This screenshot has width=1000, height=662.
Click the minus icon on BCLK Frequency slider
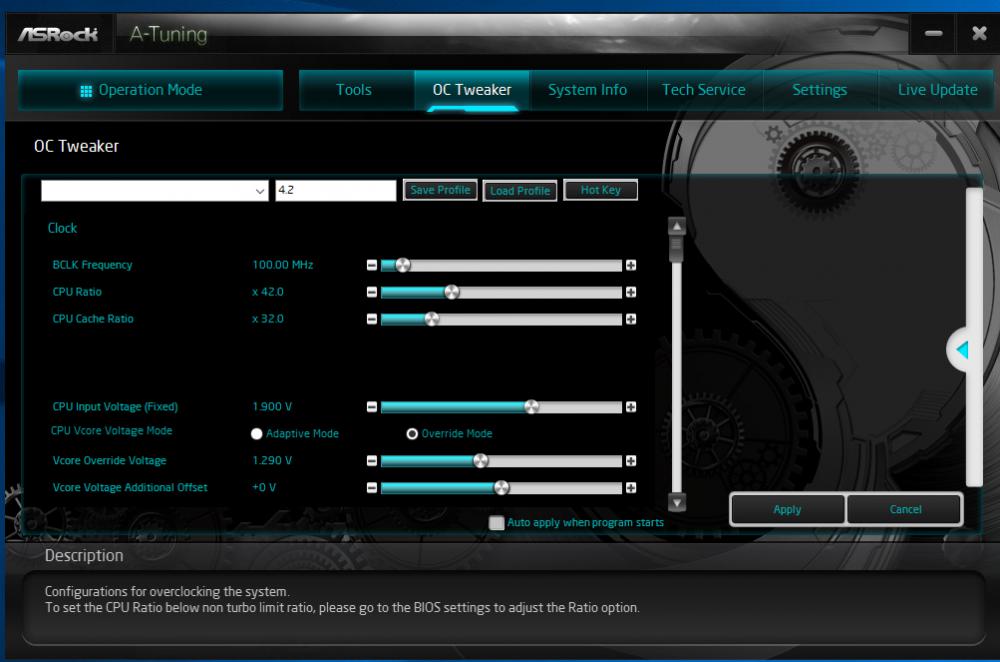pyautogui.click(x=373, y=264)
